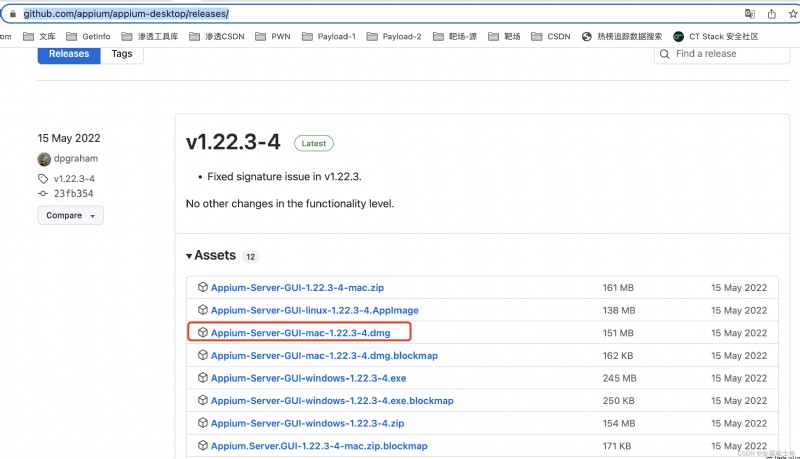Open the v1.22.3-4 release title
The width and height of the screenshot is (800, 459).
(x=233, y=142)
